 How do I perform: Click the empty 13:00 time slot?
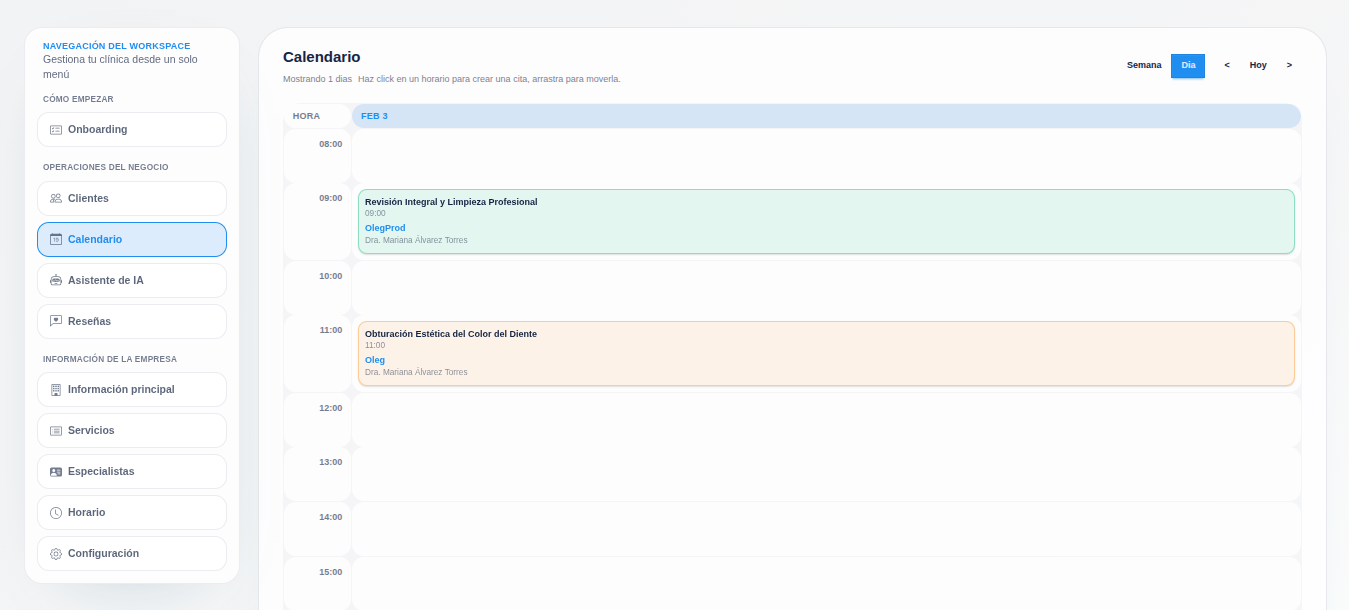[x=826, y=474]
